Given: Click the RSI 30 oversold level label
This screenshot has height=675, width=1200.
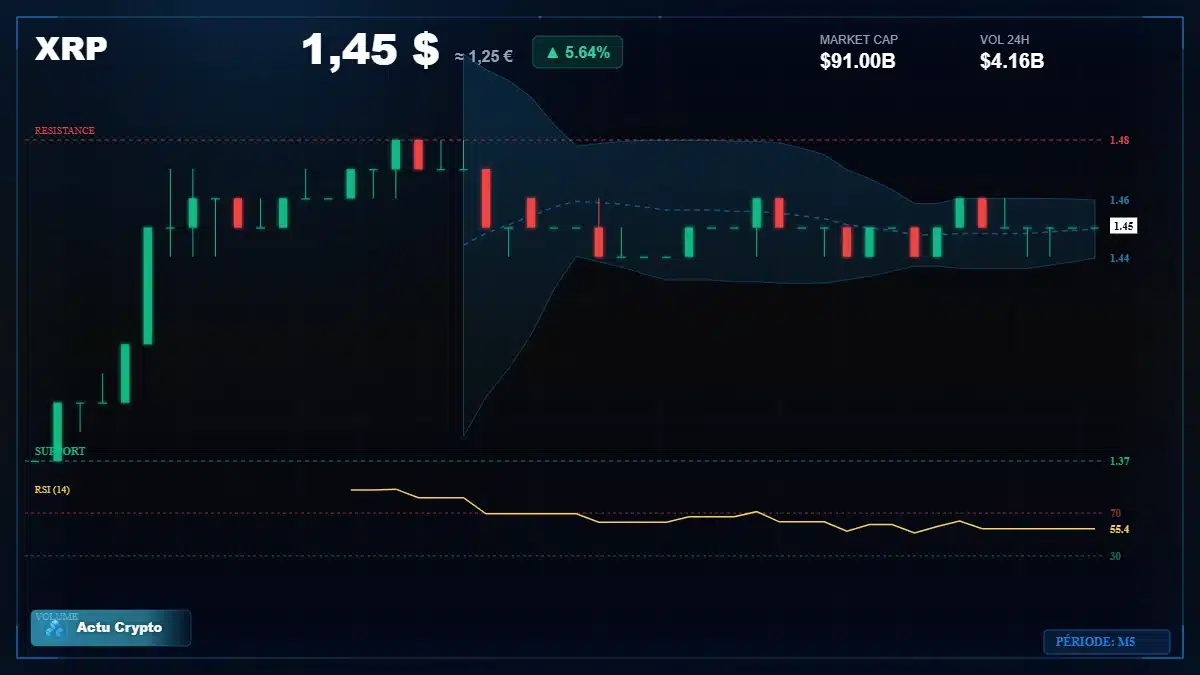Looking at the screenshot, I should click(x=1115, y=555).
